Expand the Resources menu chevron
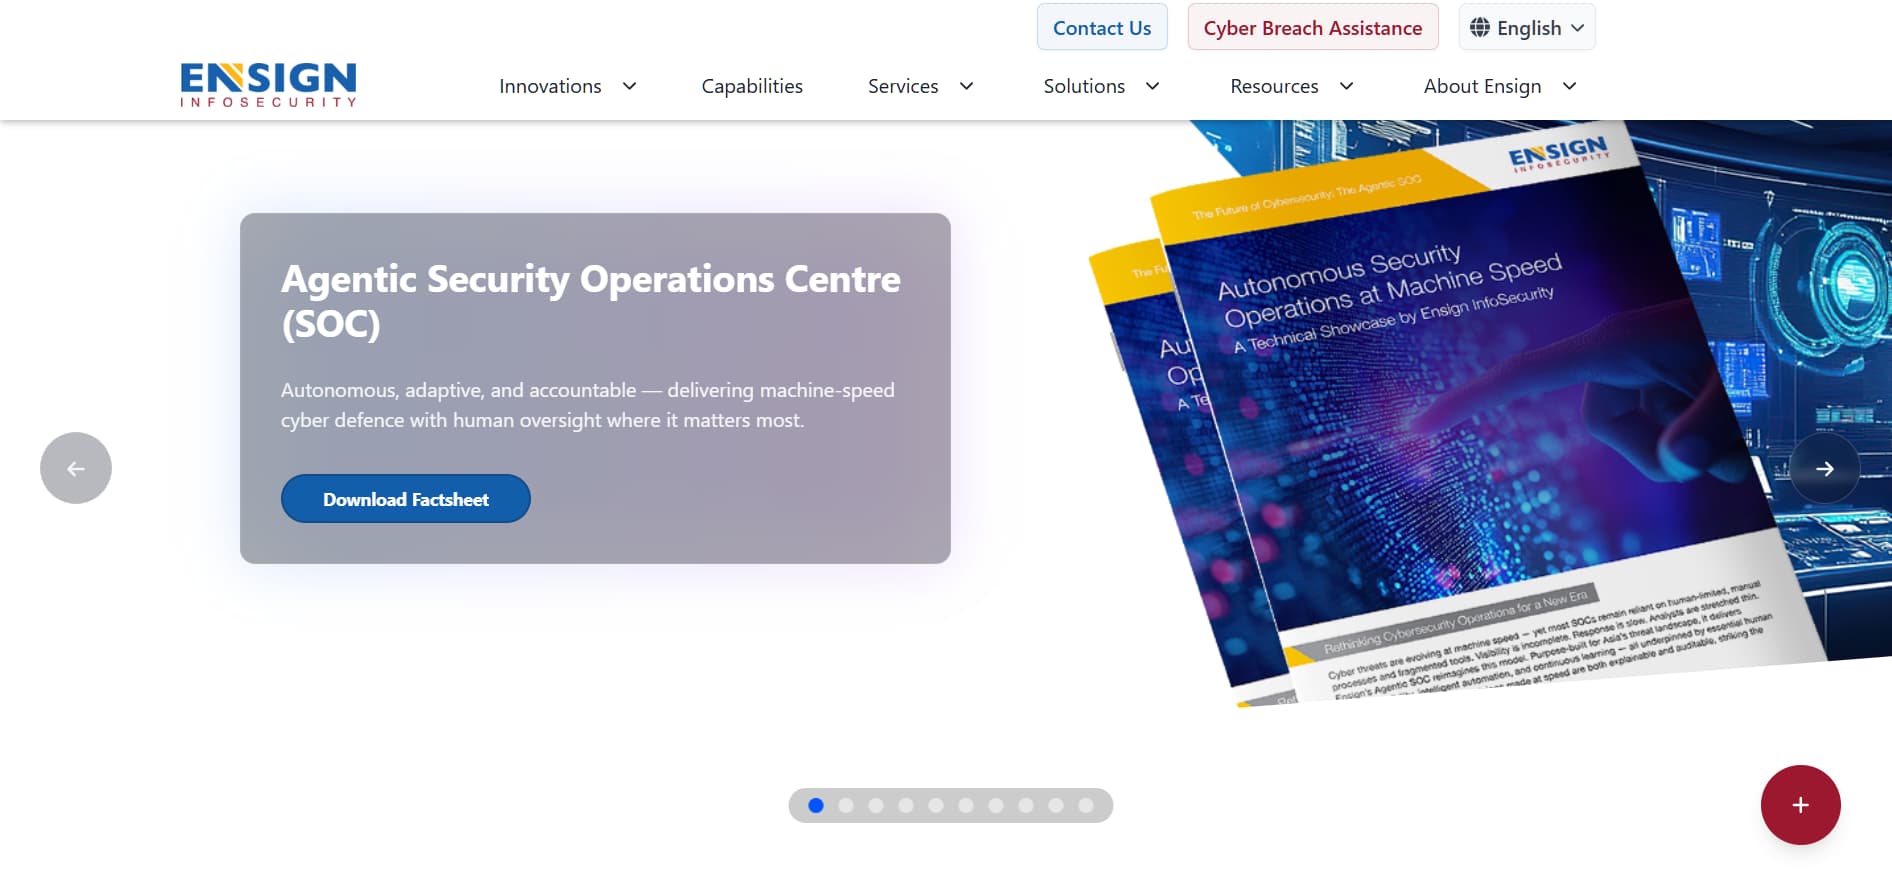 1346,86
